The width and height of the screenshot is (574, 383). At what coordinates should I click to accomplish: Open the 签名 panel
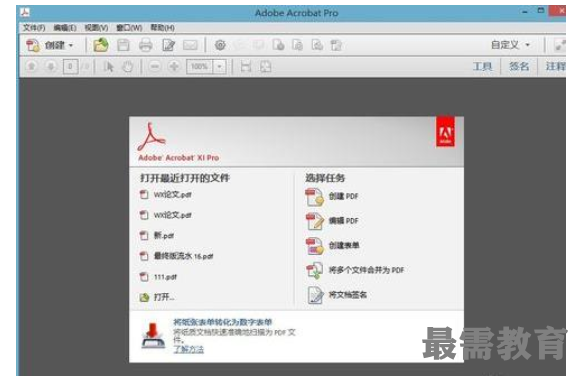[x=519, y=66]
